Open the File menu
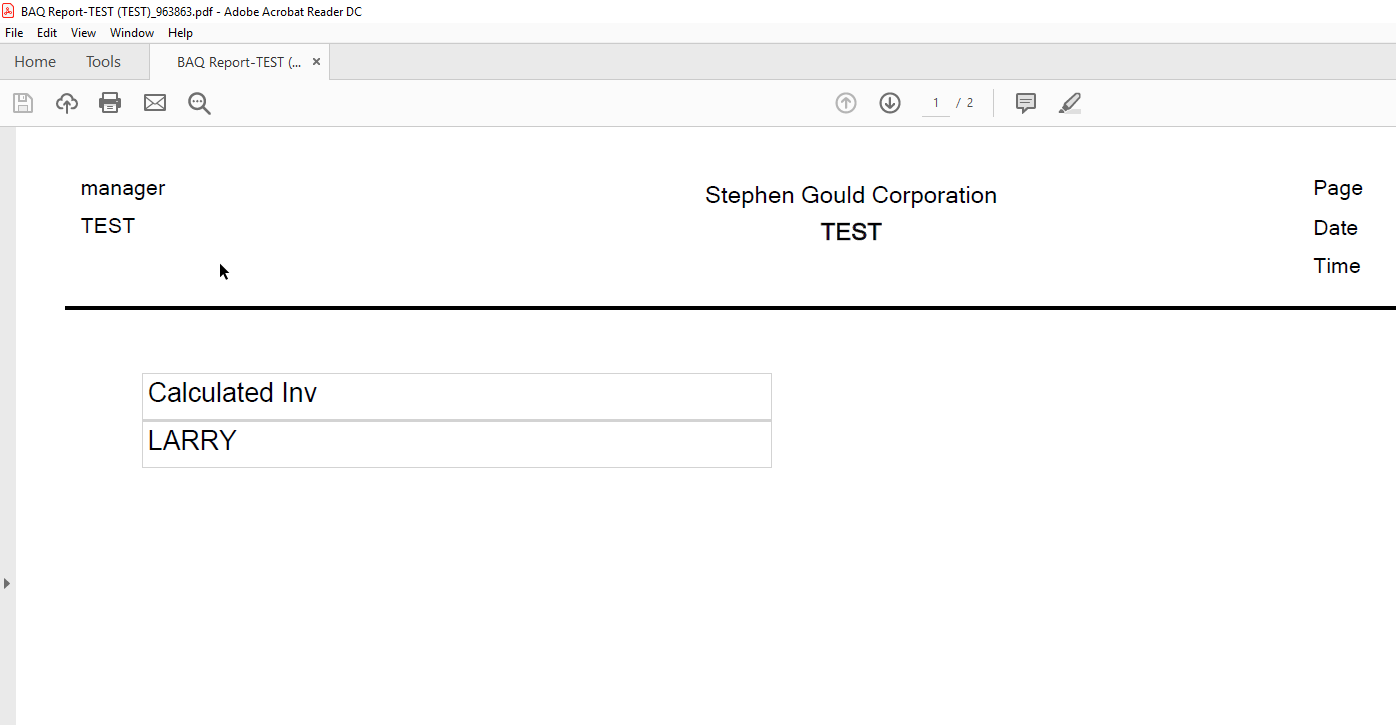The width and height of the screenshot is (1396, 725). 14,33
